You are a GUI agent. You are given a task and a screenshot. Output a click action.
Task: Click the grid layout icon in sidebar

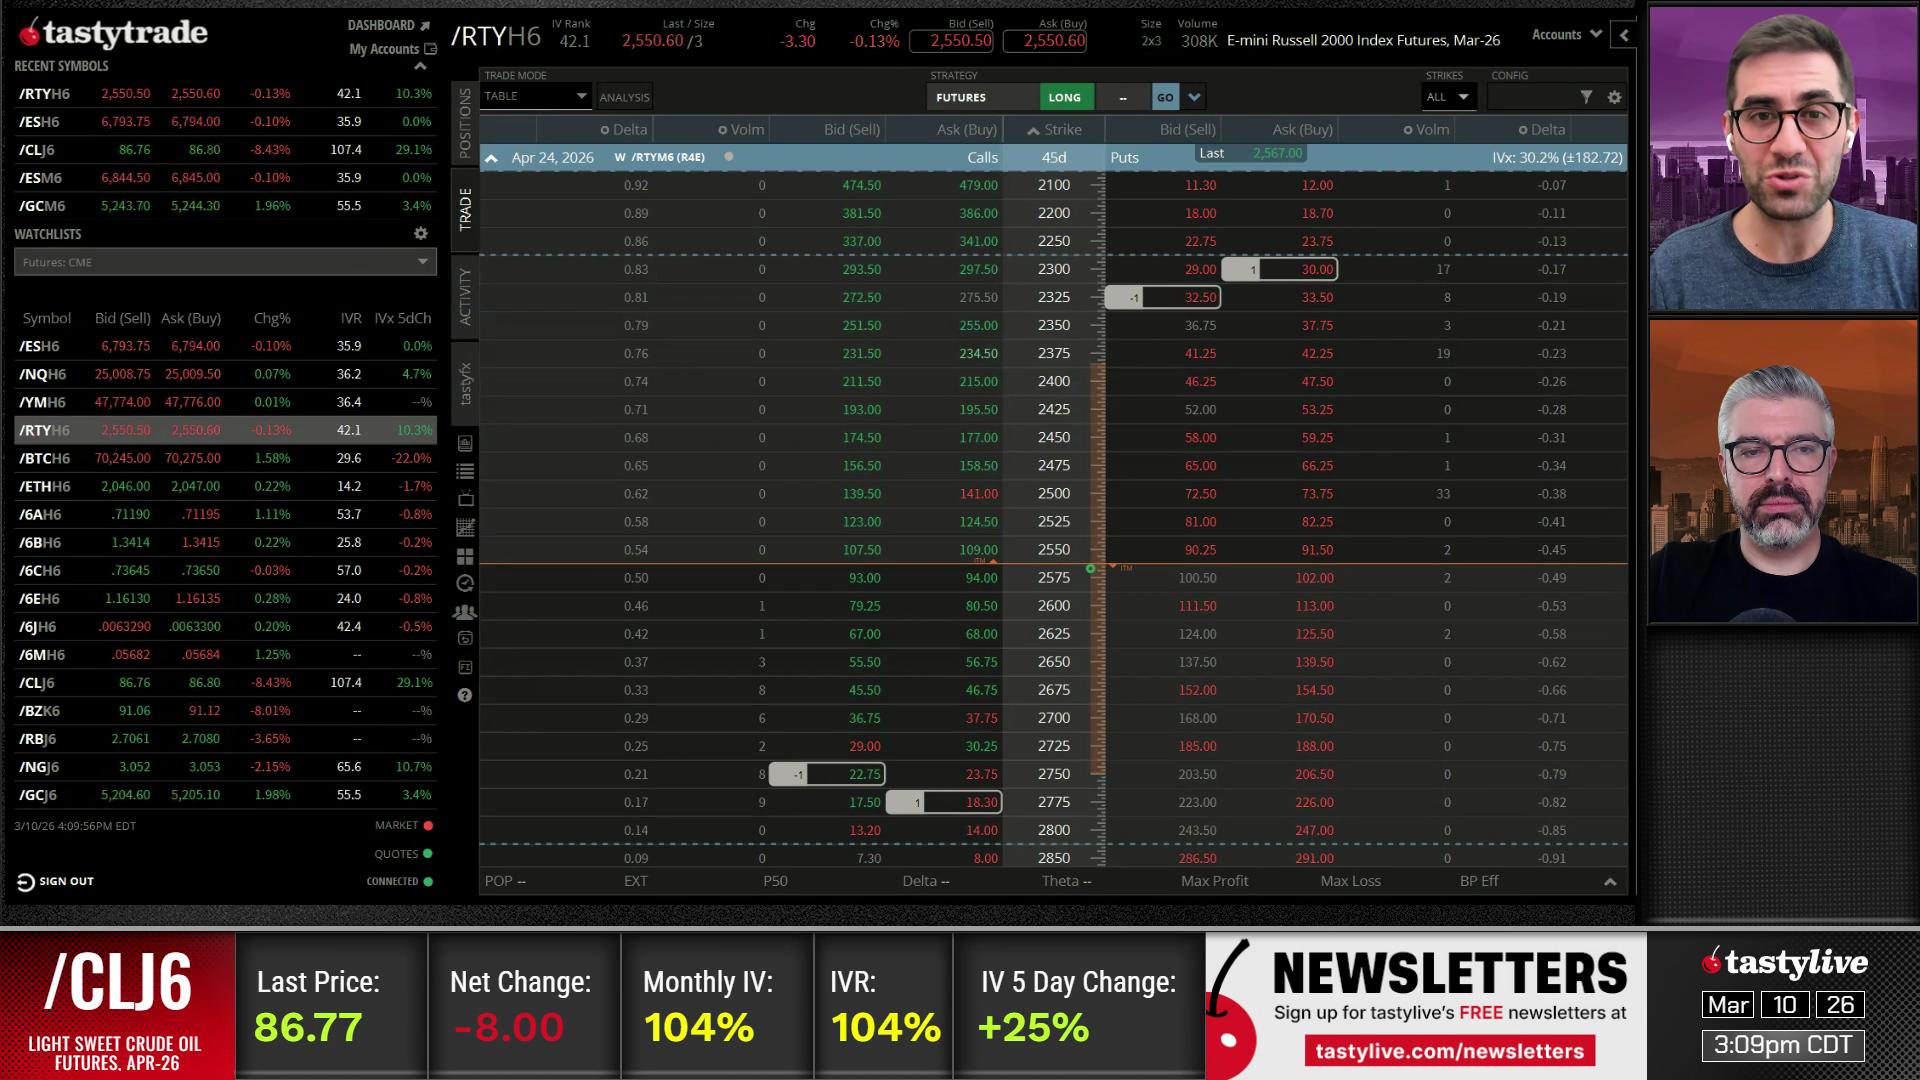pyautogui.click(x=465, y=556)
